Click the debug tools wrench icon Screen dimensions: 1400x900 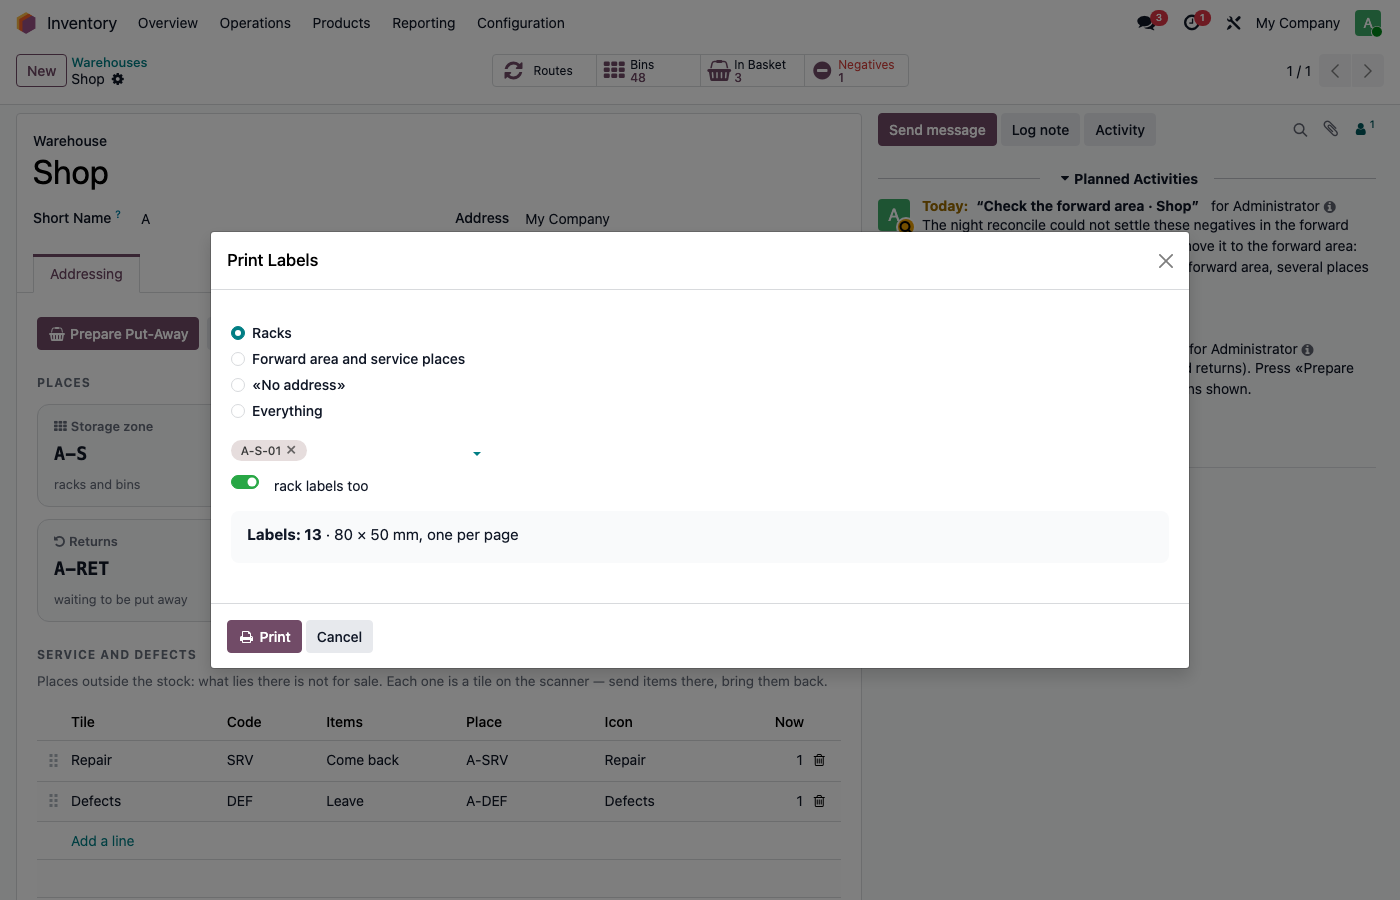coord(1234,23)
